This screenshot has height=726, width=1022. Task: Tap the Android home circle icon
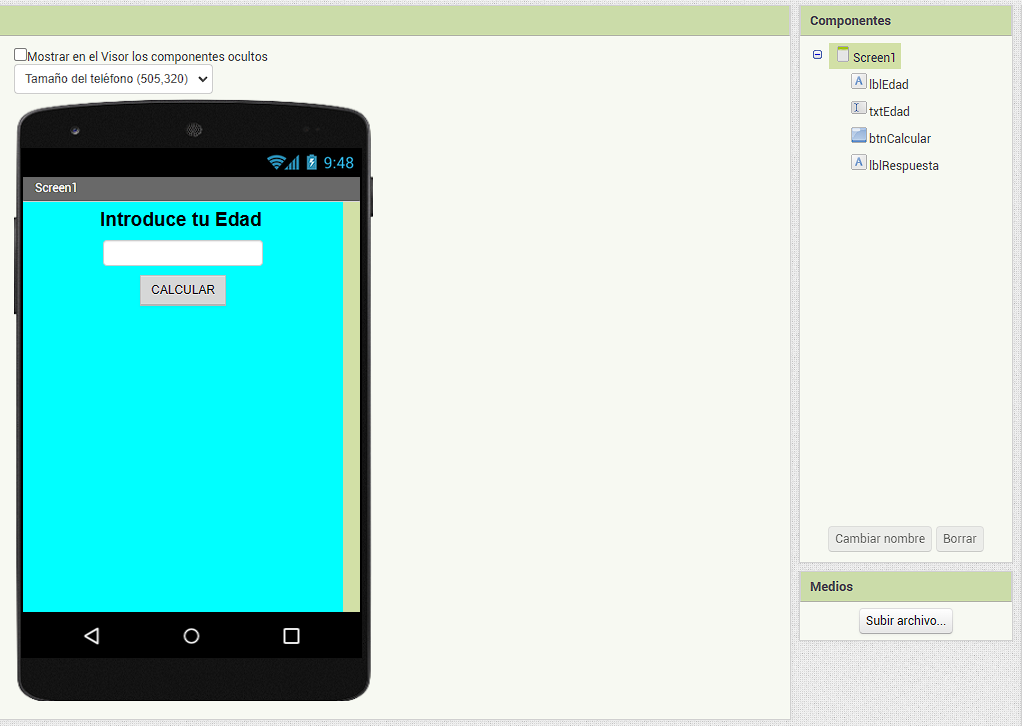(x=191, y=636)
